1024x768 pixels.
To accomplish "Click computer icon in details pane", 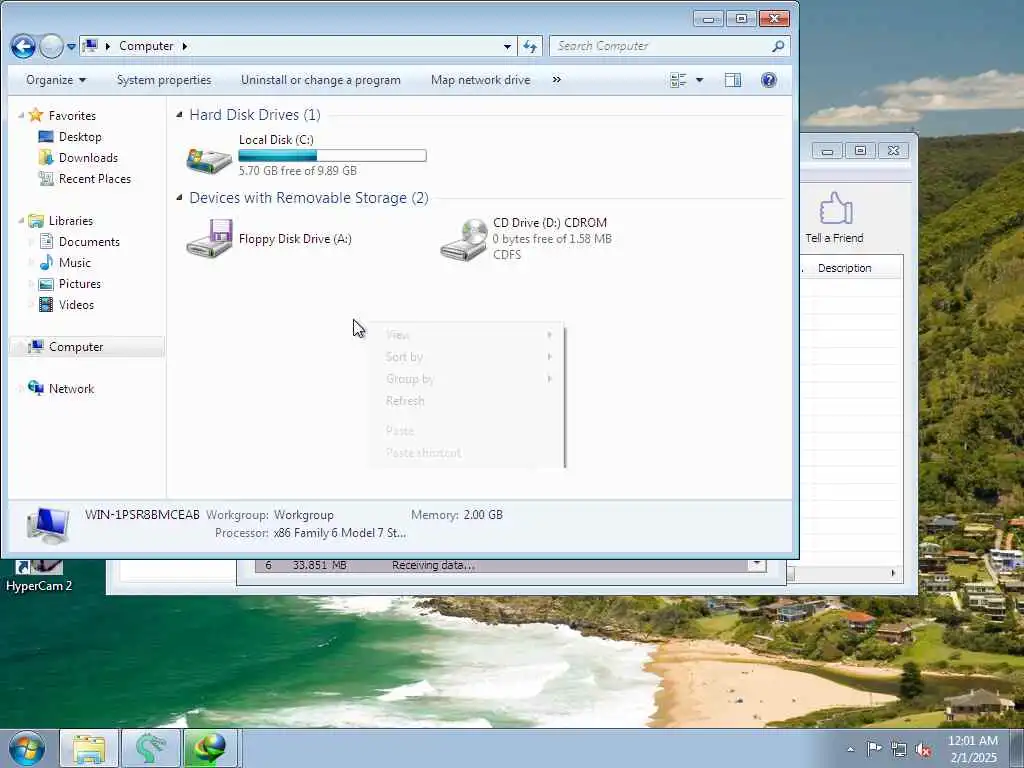I will 48,526.
